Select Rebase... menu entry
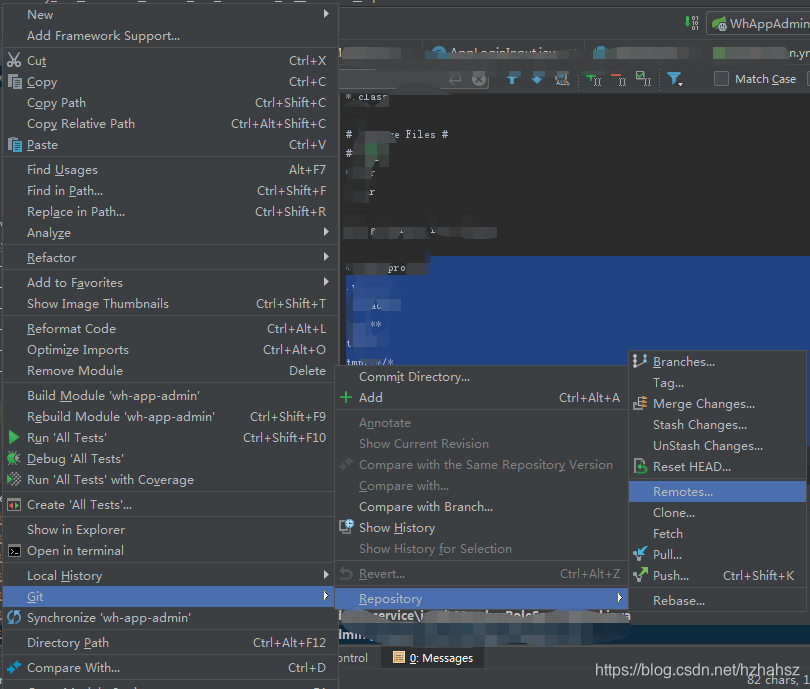The width and height of the screenshot is (810, 689). 717,601
